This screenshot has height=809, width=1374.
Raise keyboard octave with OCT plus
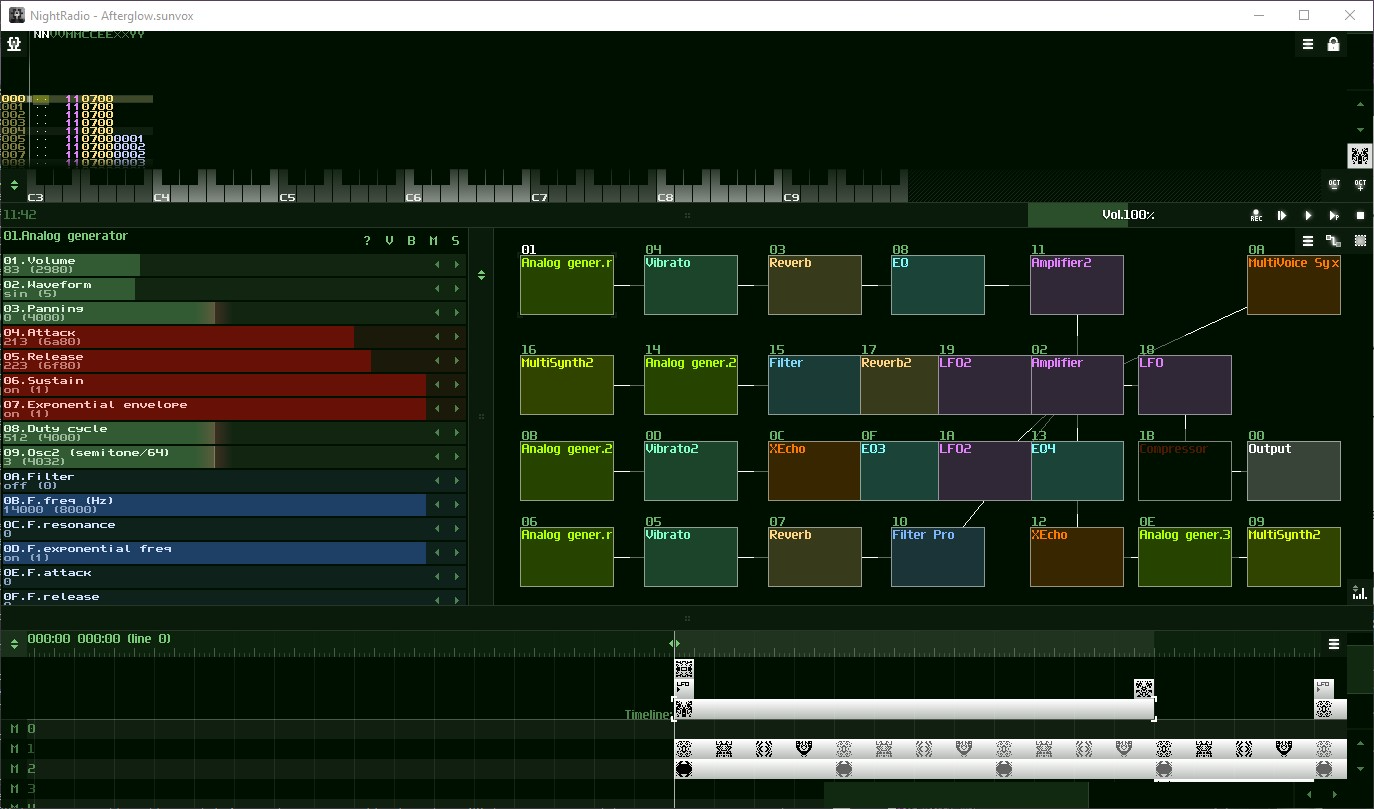1360,185
